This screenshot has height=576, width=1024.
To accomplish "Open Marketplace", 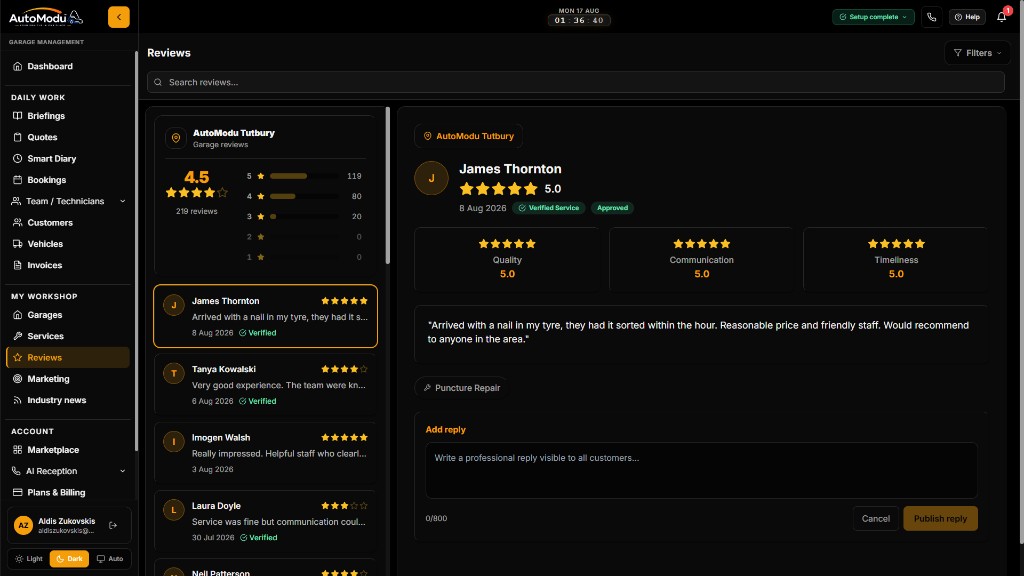I will (68, 450).
